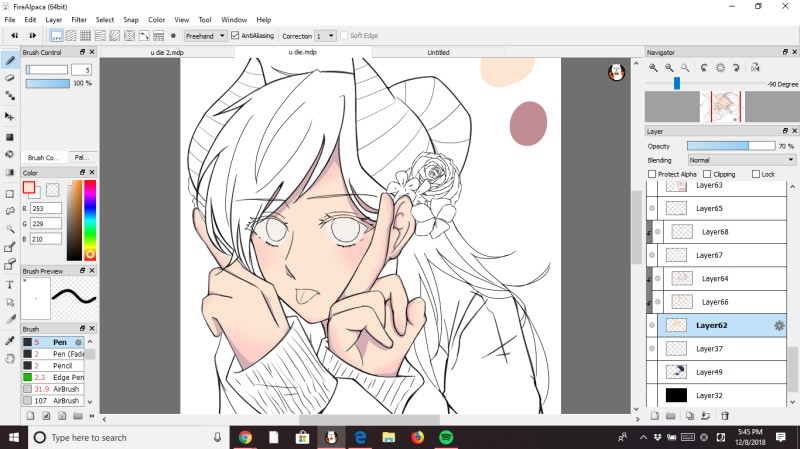Screen dimensions: 800x449
Task: Enable the radial snap icon
Action: click(115, 36)
